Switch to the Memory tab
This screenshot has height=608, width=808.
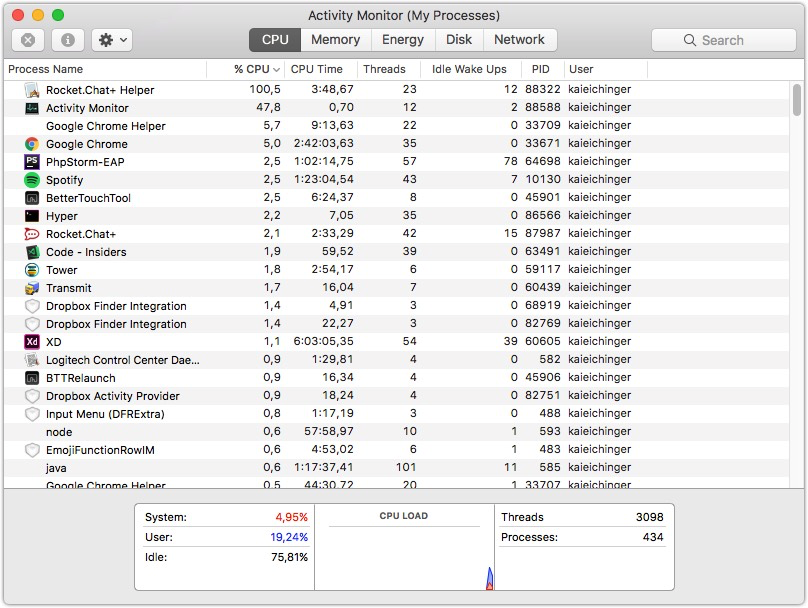pos(335,40)
